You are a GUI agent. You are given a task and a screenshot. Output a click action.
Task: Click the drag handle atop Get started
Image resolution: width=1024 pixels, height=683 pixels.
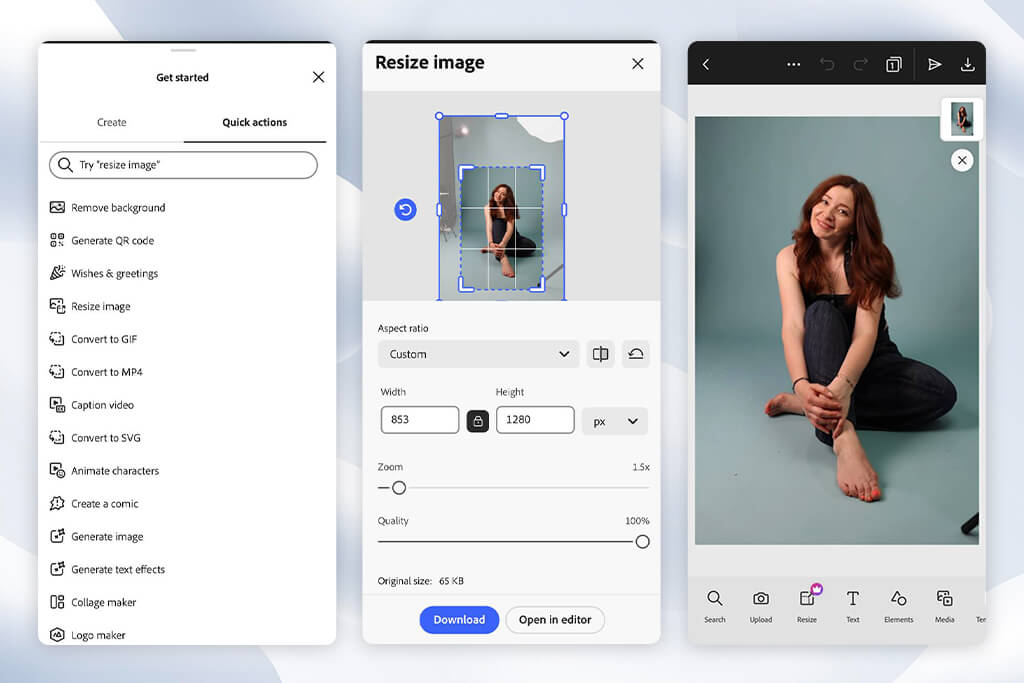click(x=184, y=50)
